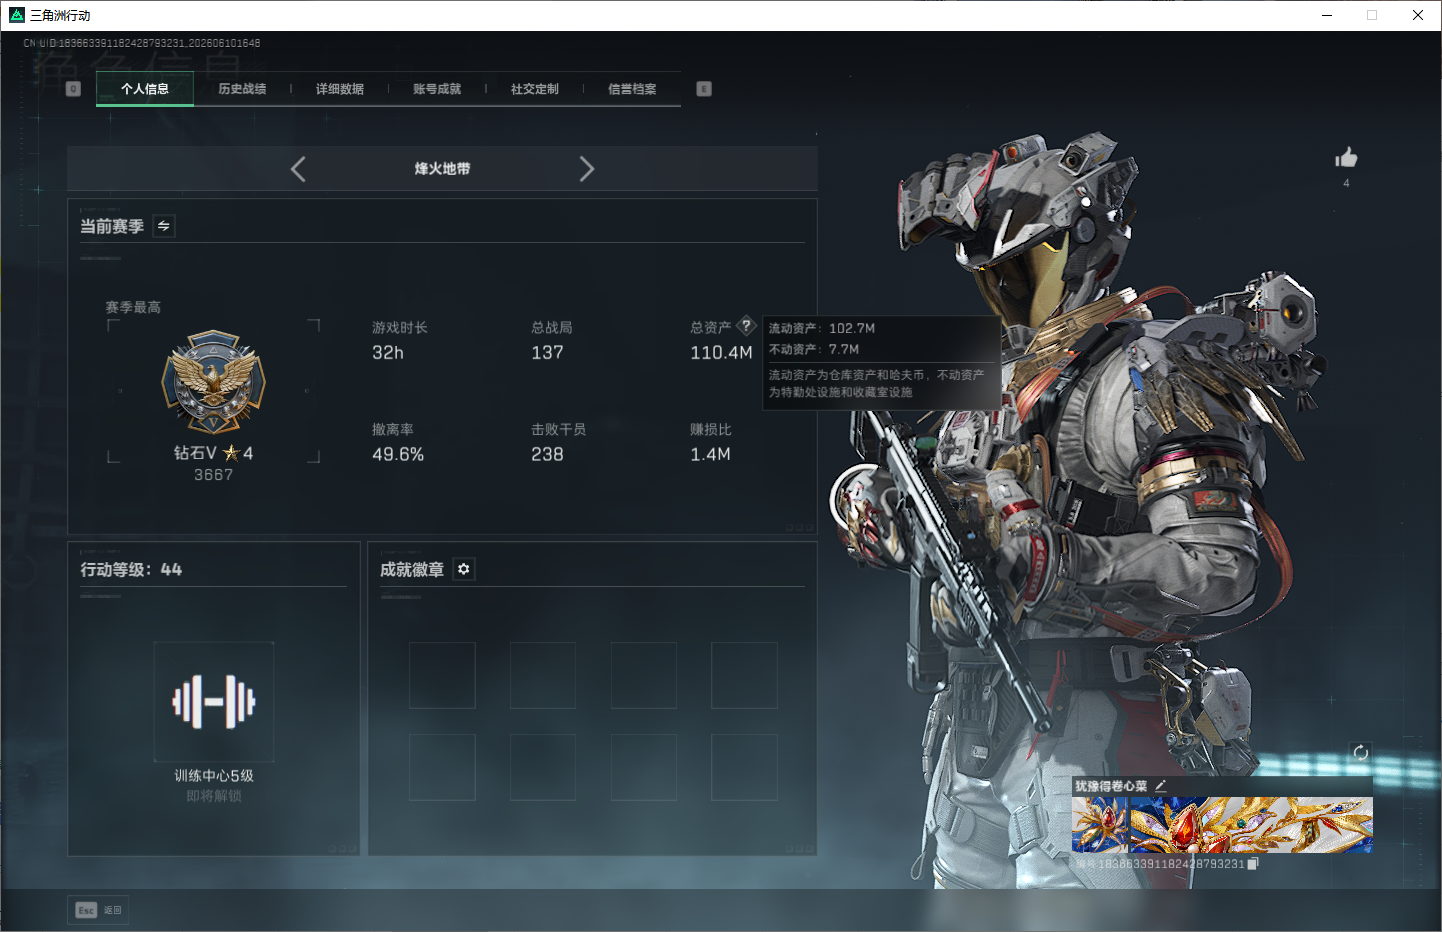Click the Q previous-tab key icon
This screenshot has height=932, width=1442.
[x=73, y=89]
